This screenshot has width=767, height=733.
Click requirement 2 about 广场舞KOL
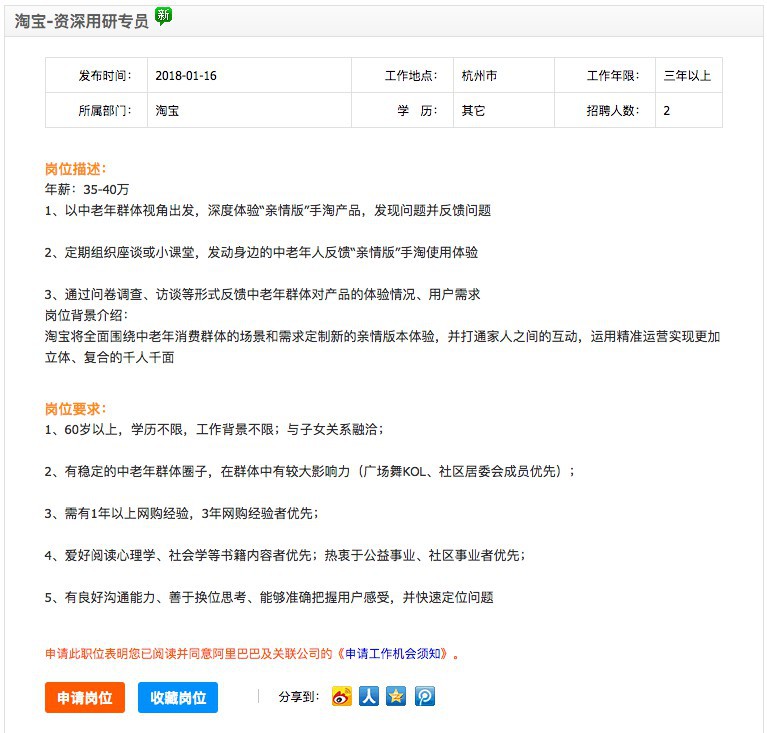click(x=310, y=472)
